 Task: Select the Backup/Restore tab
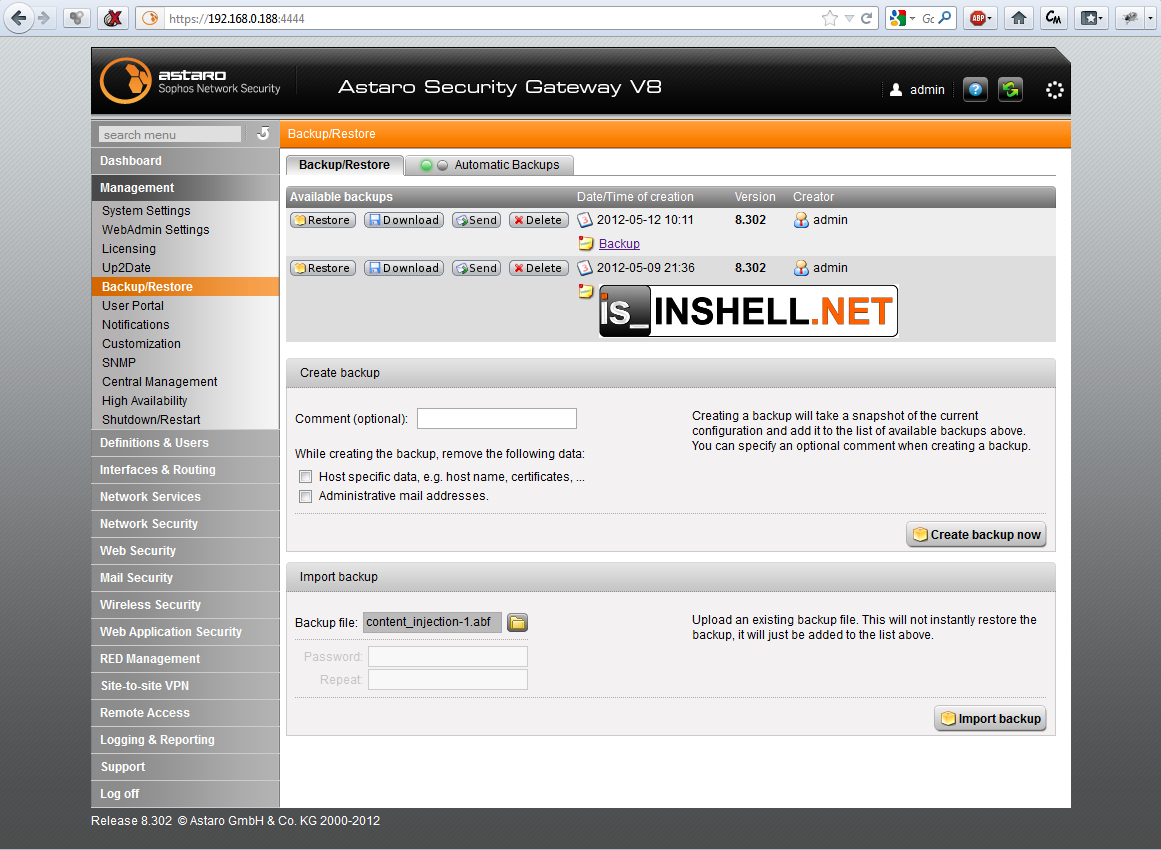click(x=344, y=165)
